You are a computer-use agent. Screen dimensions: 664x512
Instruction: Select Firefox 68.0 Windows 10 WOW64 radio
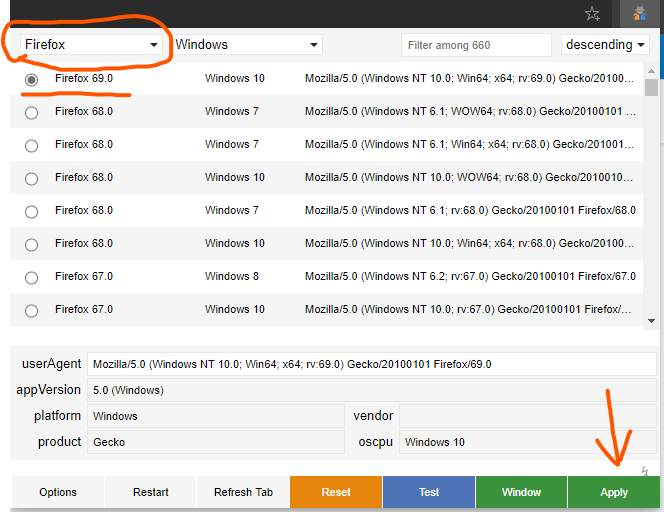click(31, 179)
